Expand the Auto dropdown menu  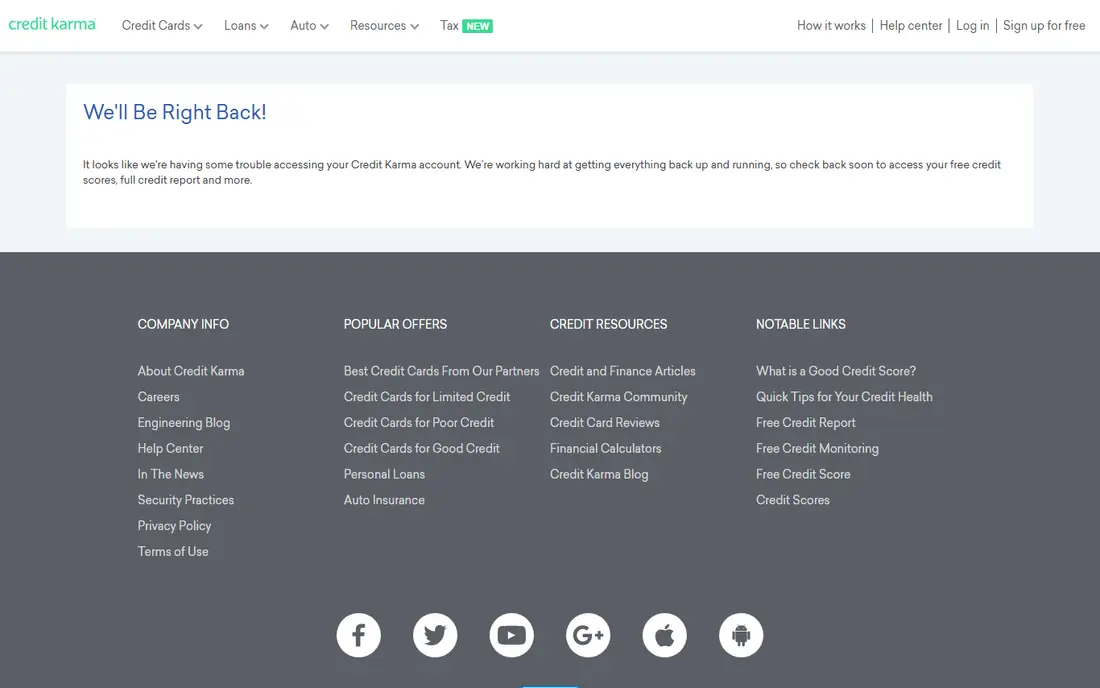pos(309,26)
